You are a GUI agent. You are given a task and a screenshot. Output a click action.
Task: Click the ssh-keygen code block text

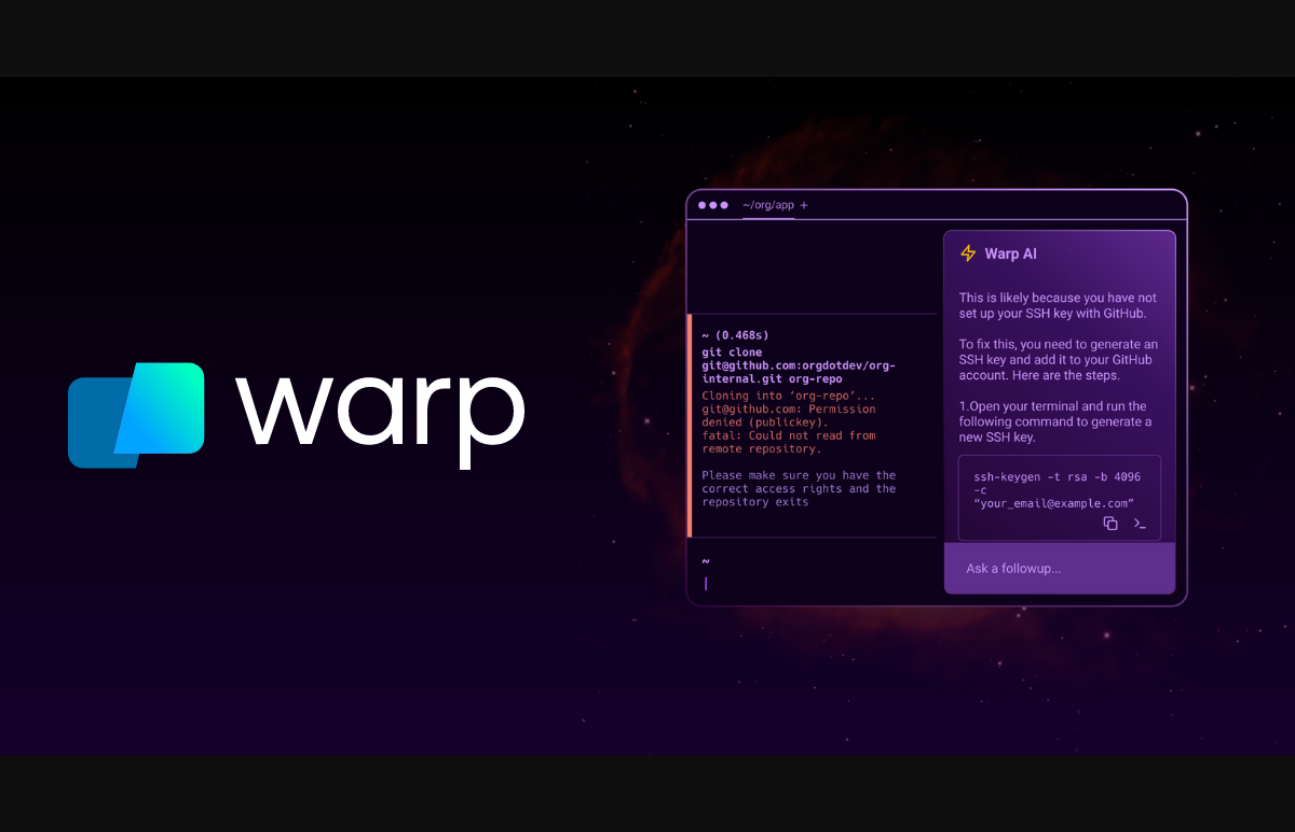[1055, 490]
